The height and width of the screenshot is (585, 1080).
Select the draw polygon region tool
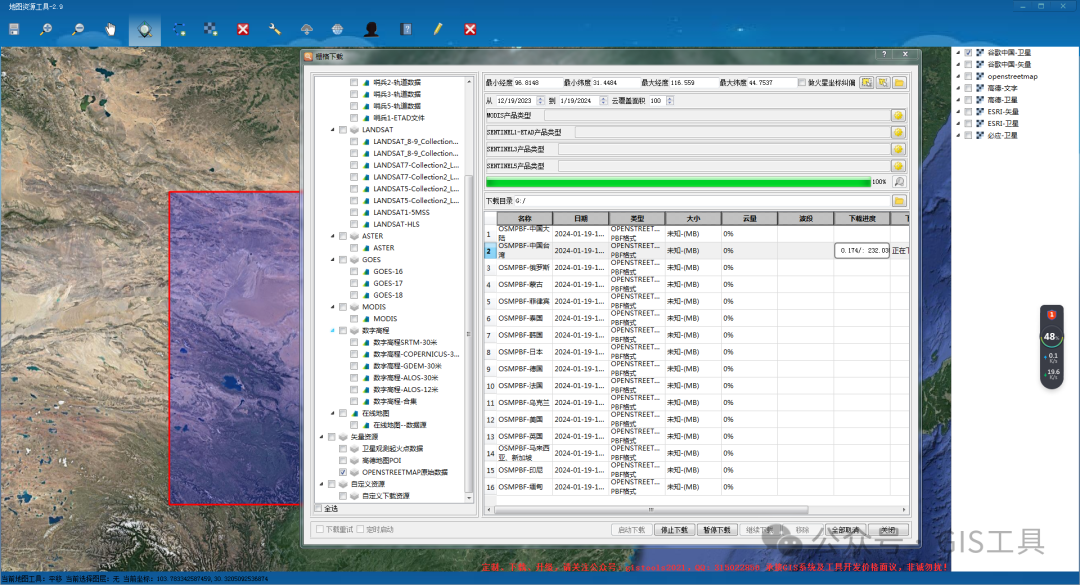point(179,30)
